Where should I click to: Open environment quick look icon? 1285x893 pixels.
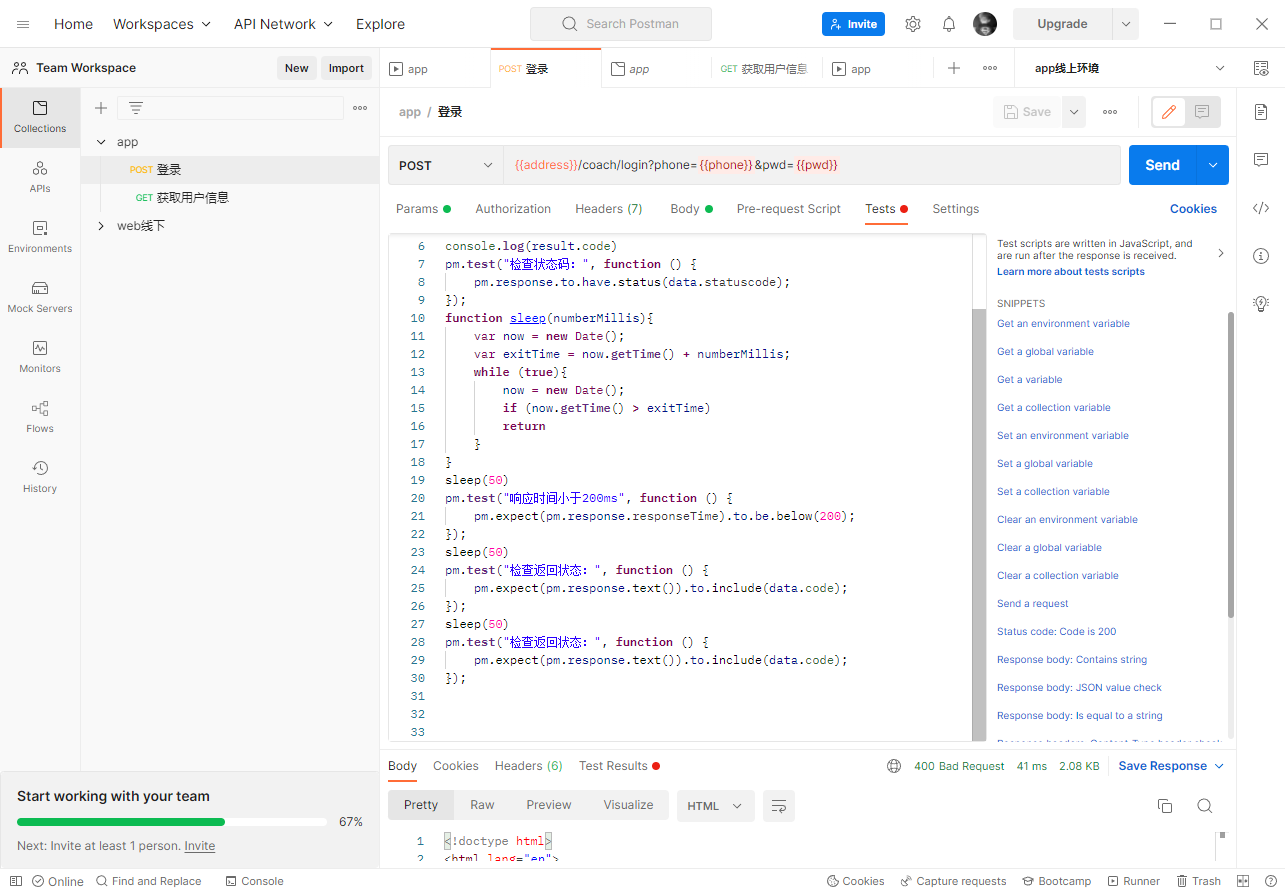click(1261, 68)
